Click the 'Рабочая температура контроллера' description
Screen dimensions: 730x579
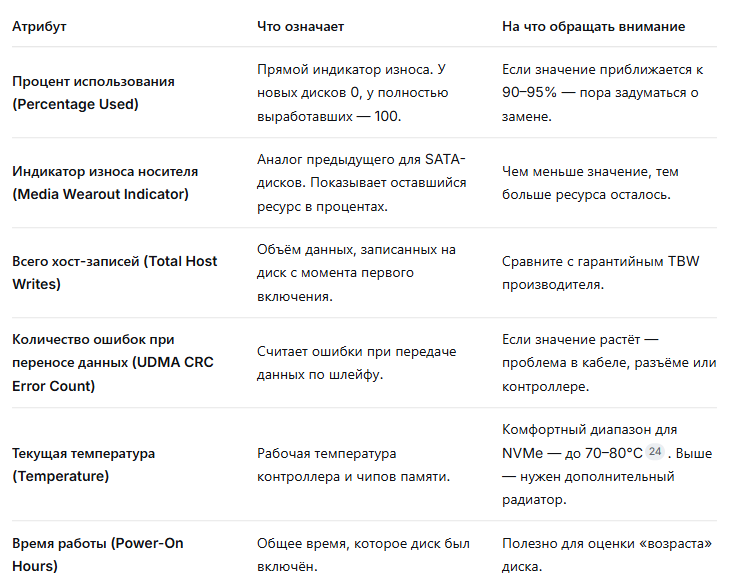click(353, 464)
